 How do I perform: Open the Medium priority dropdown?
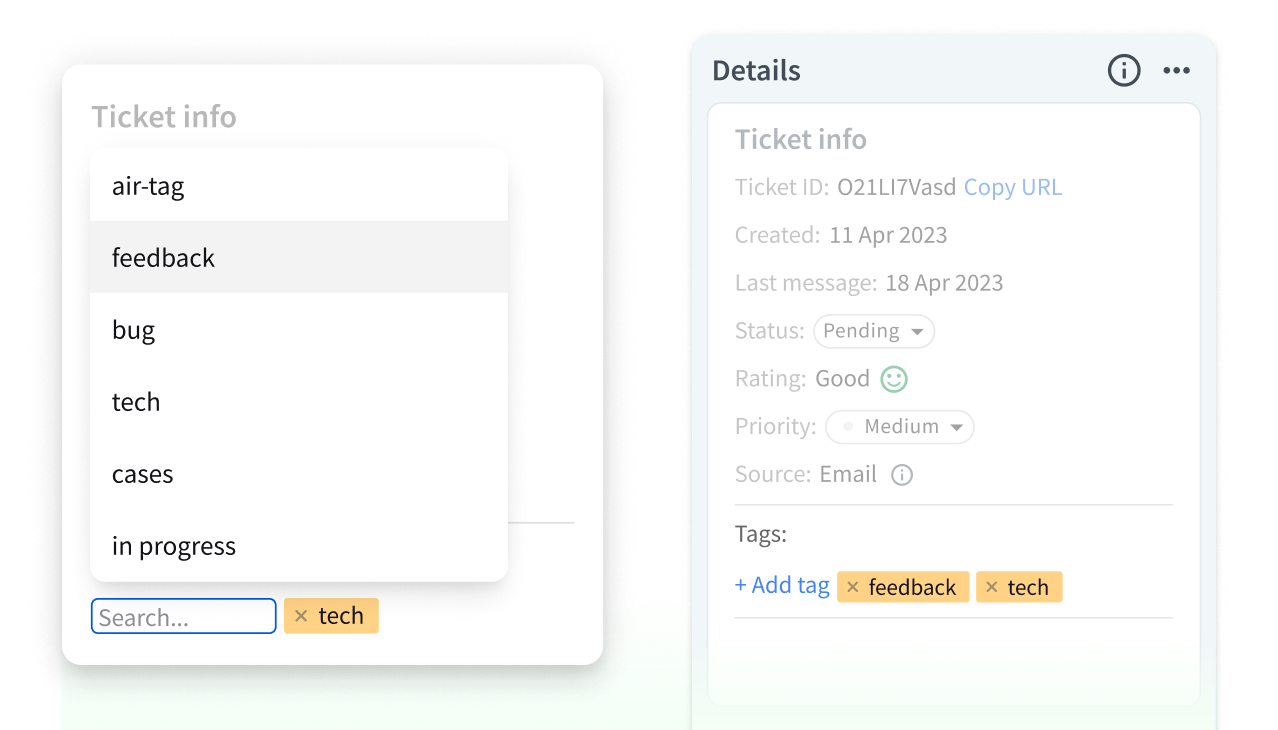(898, 426)
